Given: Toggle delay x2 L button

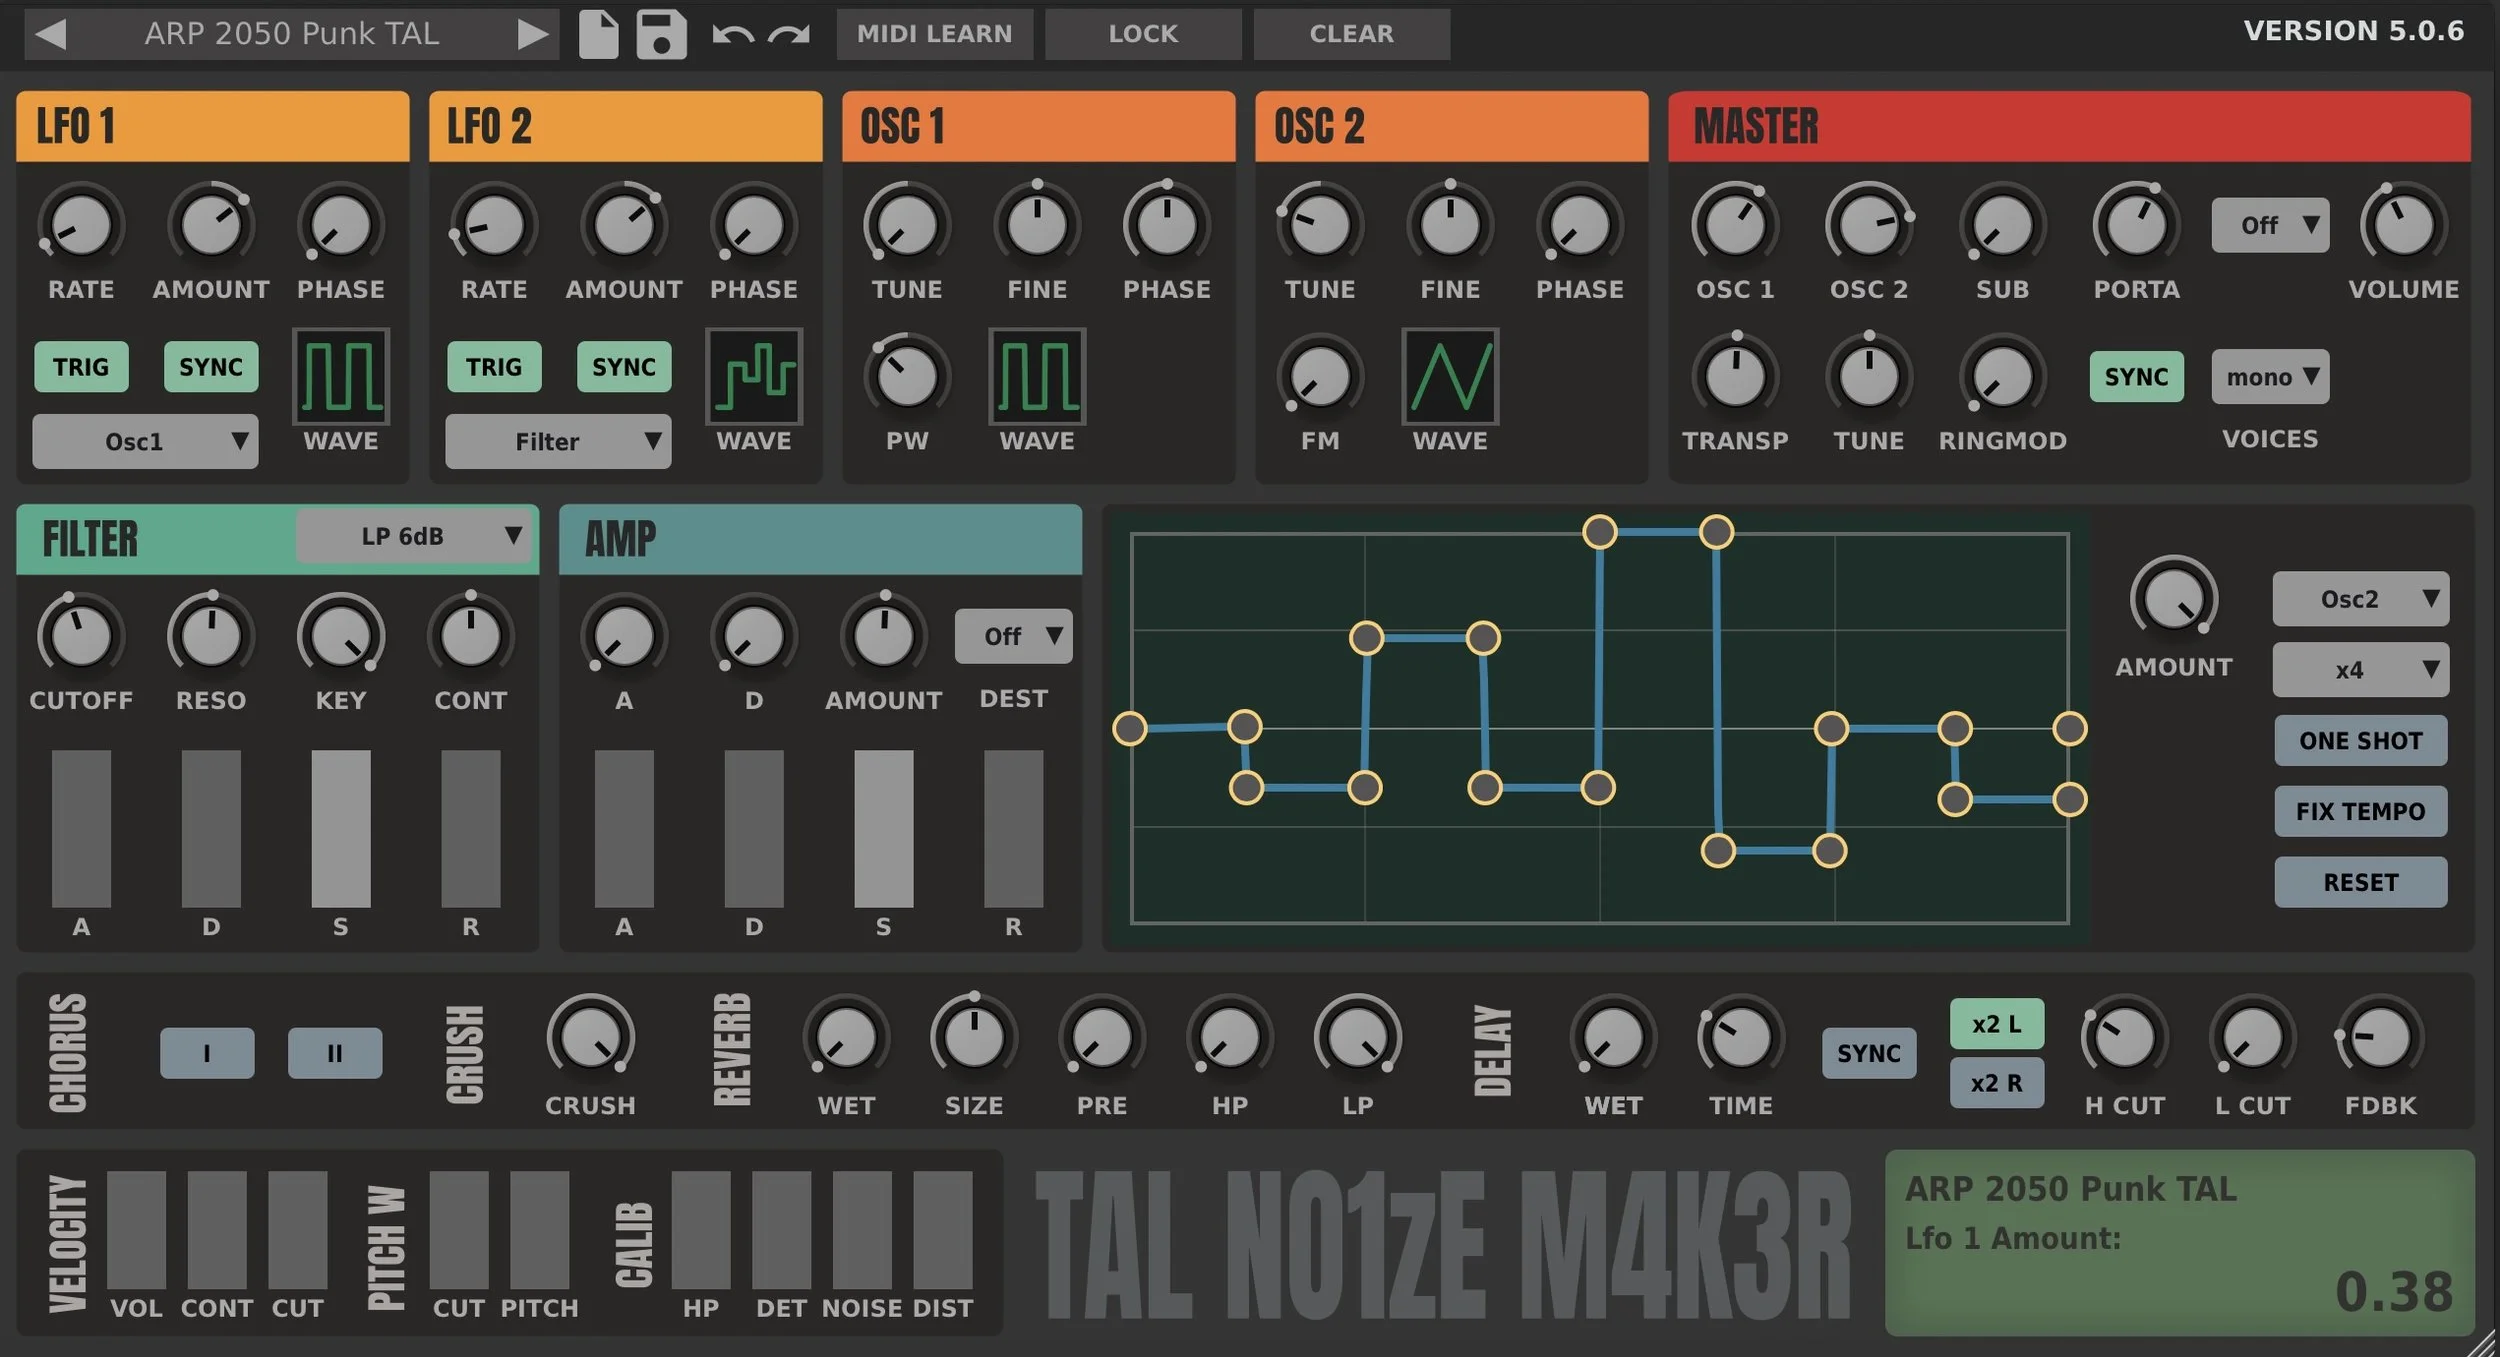Looking at the screenshot, I should point(1997,1024).
